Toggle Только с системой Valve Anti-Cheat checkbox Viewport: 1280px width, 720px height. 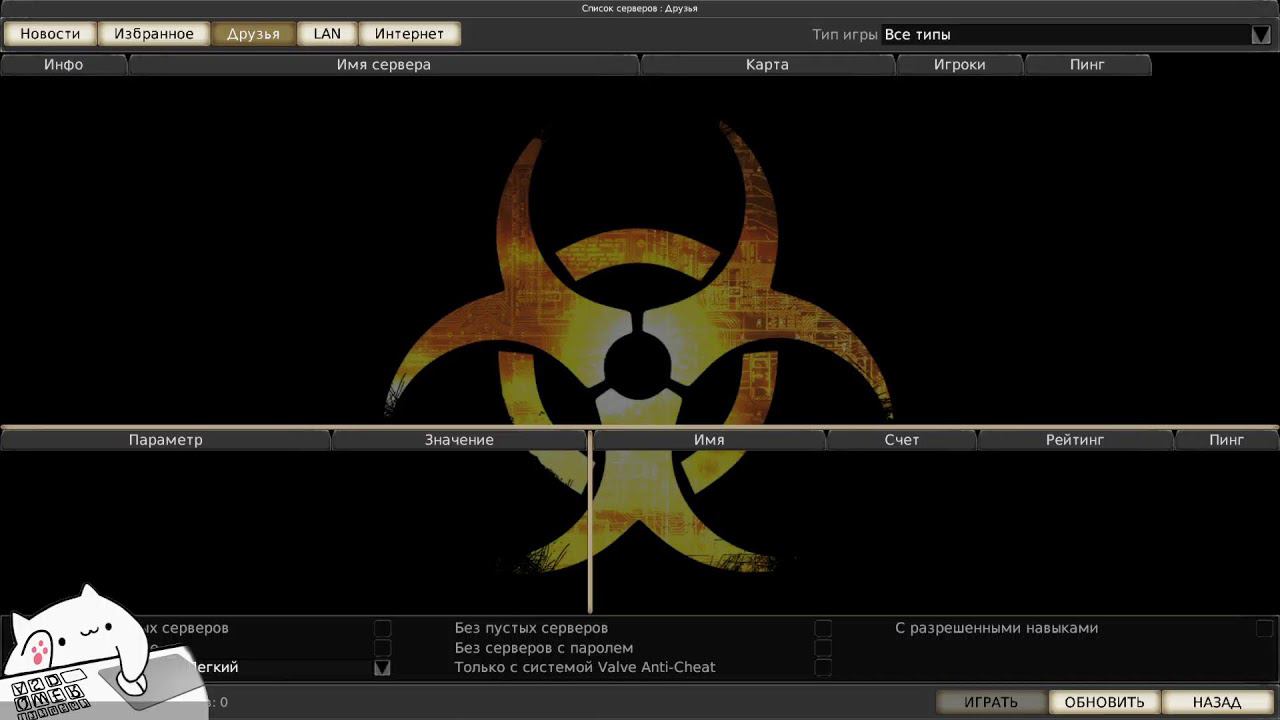point(823,668)
